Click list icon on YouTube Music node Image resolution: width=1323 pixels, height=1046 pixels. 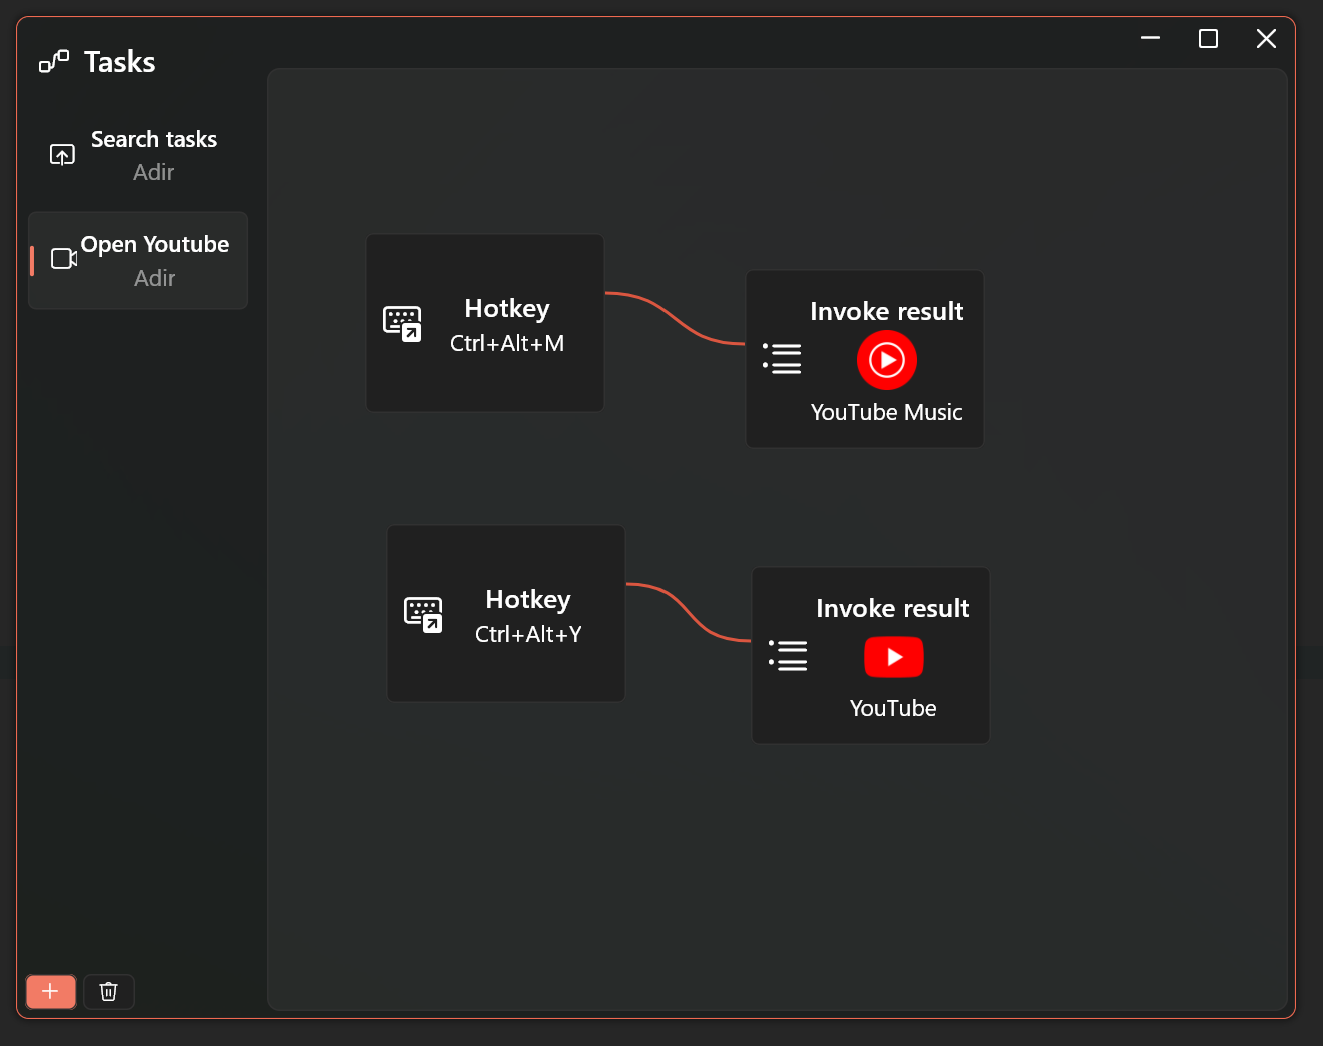pyautogui.click(x=782, y=358)
